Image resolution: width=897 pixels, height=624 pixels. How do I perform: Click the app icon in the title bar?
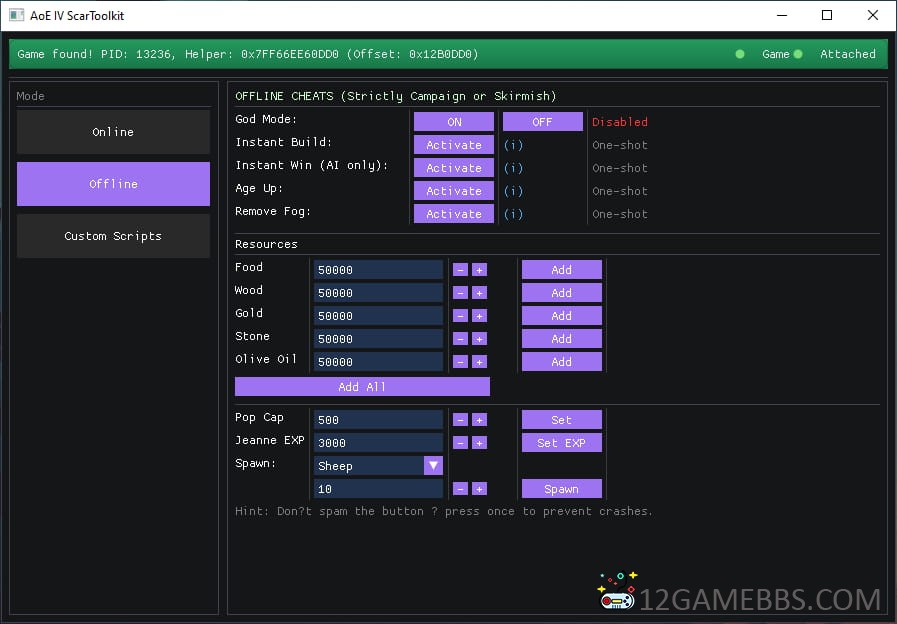pos(16,16)
